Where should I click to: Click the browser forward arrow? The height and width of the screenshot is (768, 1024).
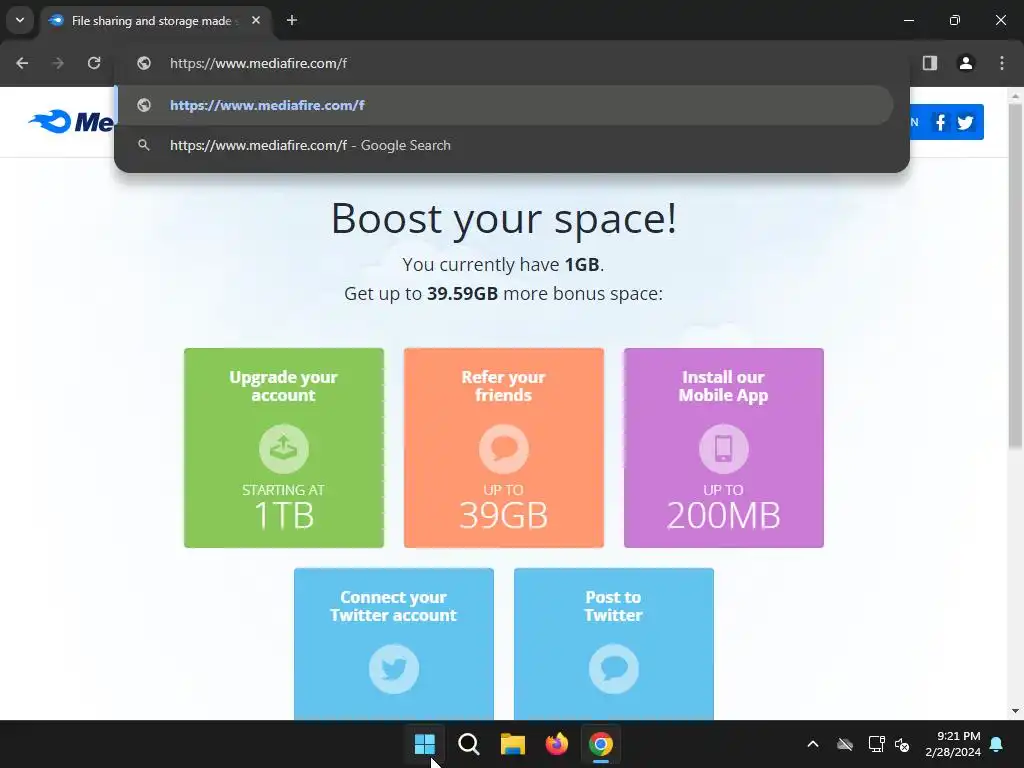tap(58, 63)
